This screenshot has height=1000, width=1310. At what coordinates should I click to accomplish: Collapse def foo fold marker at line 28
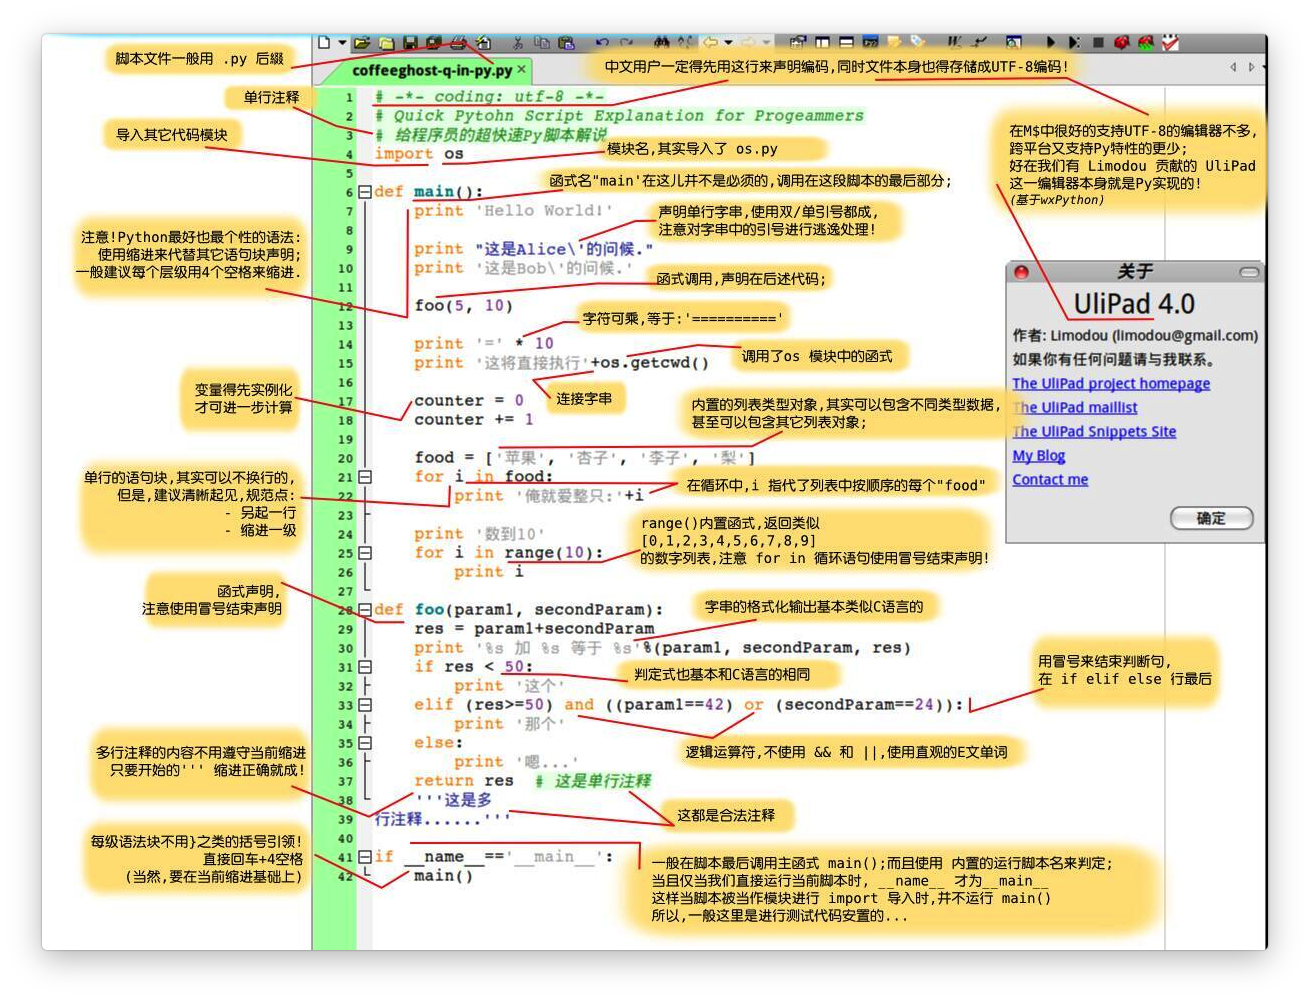365,610
